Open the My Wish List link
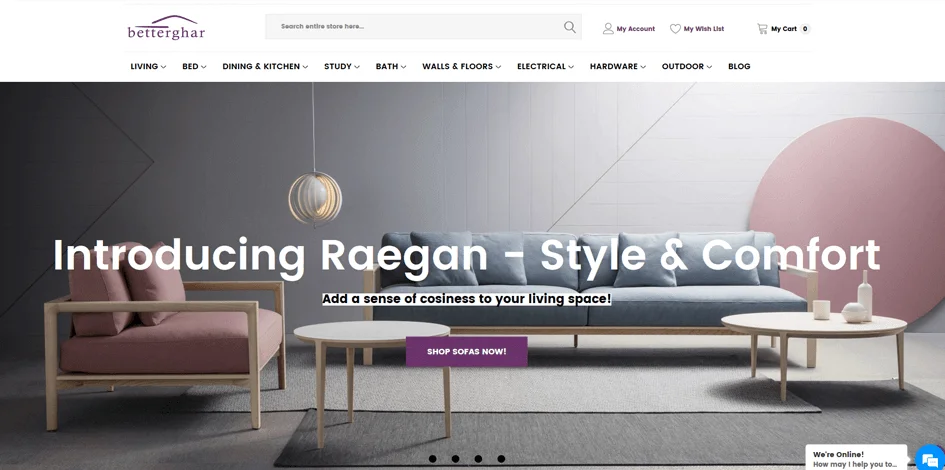This screenshot has width=945, height=470. (703, 28)
